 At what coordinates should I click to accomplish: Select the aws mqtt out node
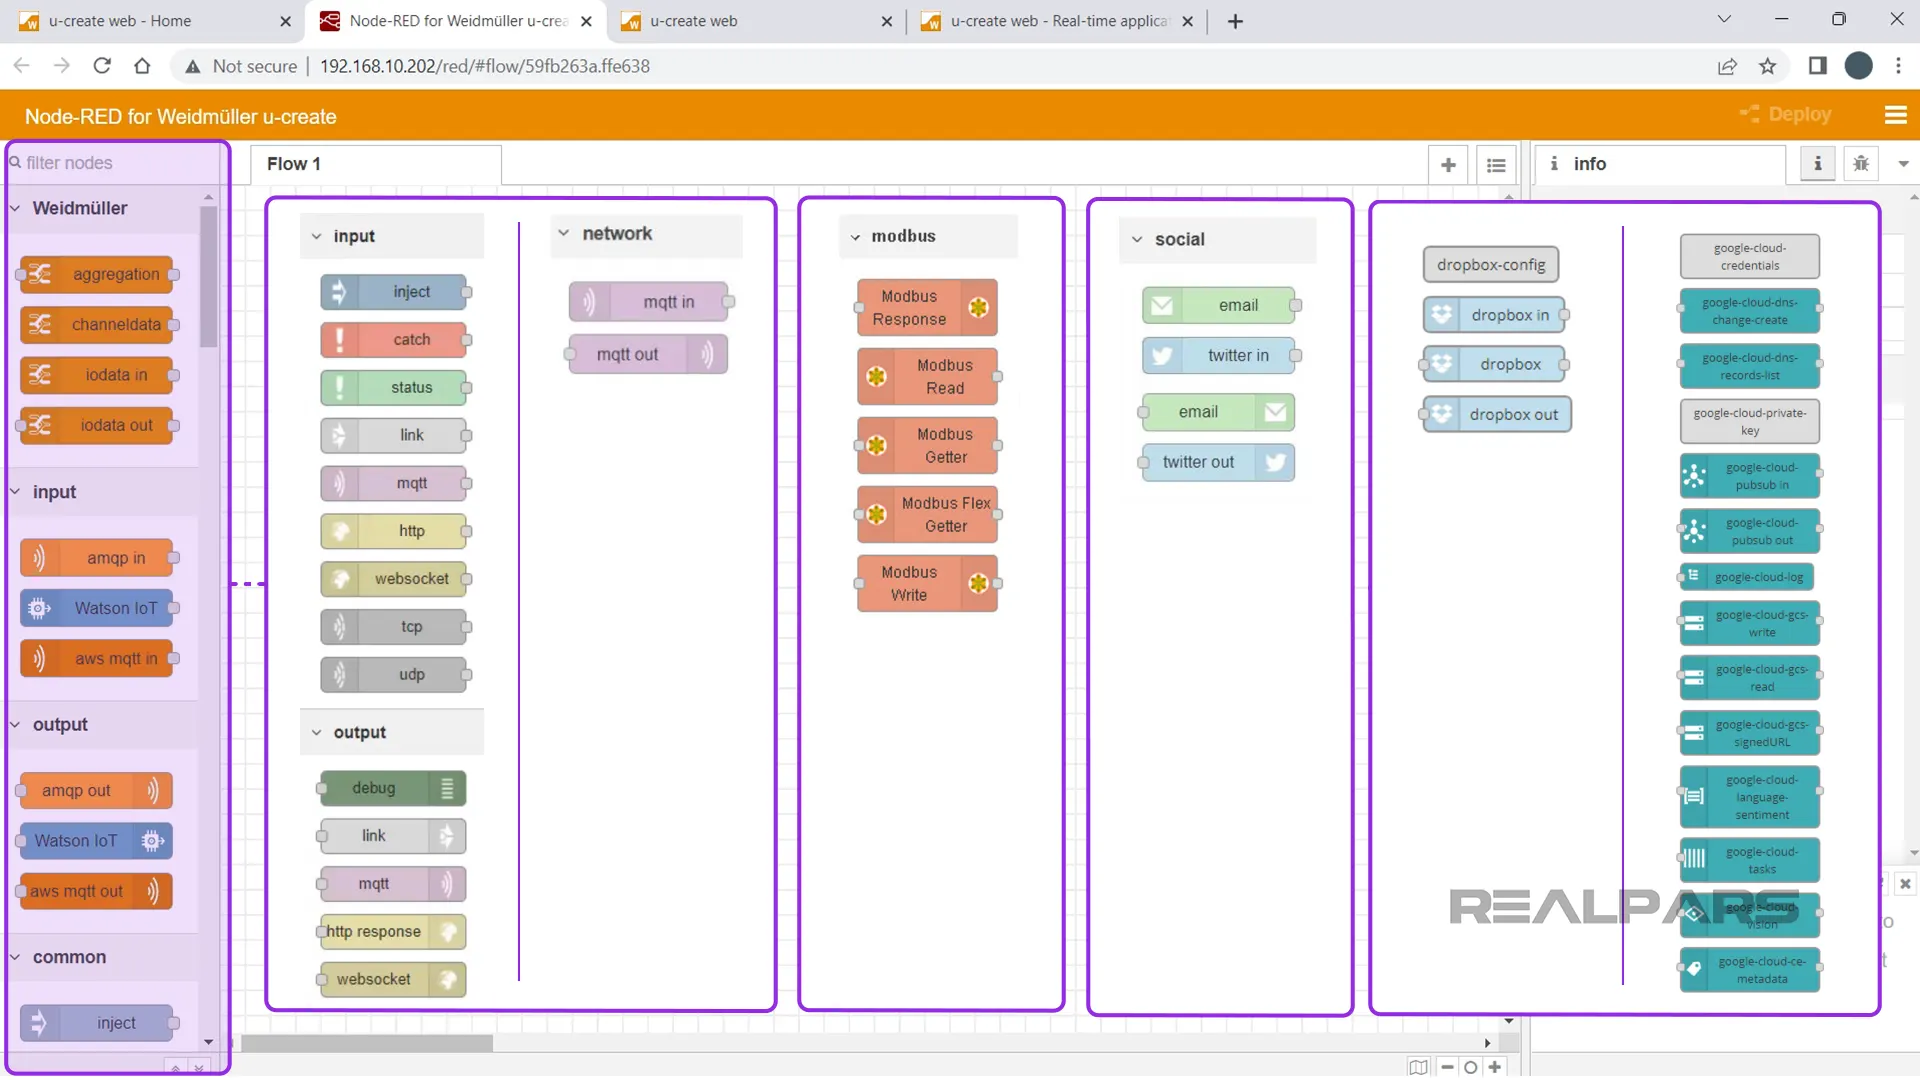pyautogui.click(x=97, y=892)
